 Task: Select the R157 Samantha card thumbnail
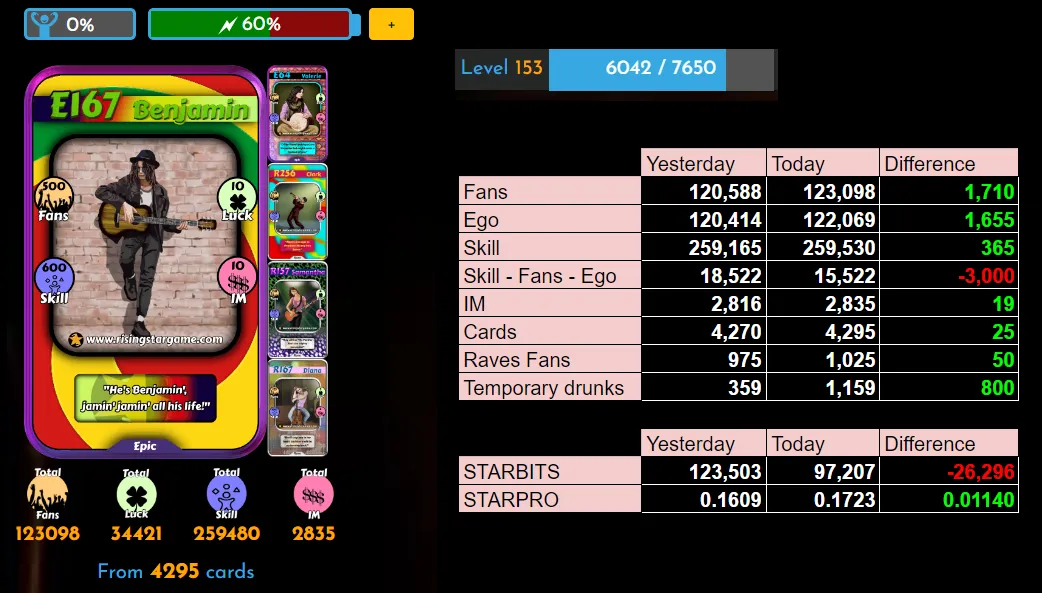point(298,310)
